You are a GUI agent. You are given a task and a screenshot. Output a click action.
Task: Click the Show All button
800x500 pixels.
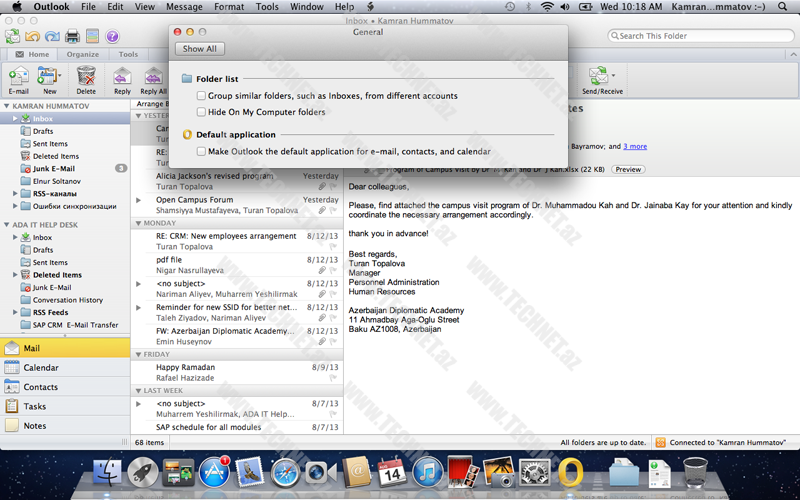(x=199, y=49)
